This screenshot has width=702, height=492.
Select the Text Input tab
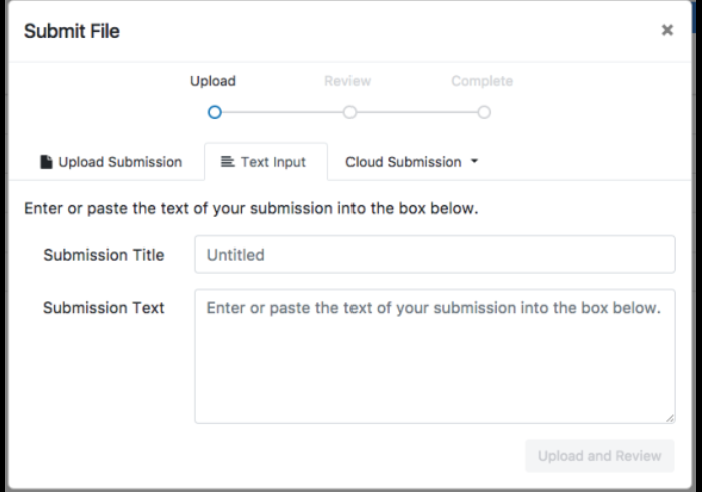(266, 162)
